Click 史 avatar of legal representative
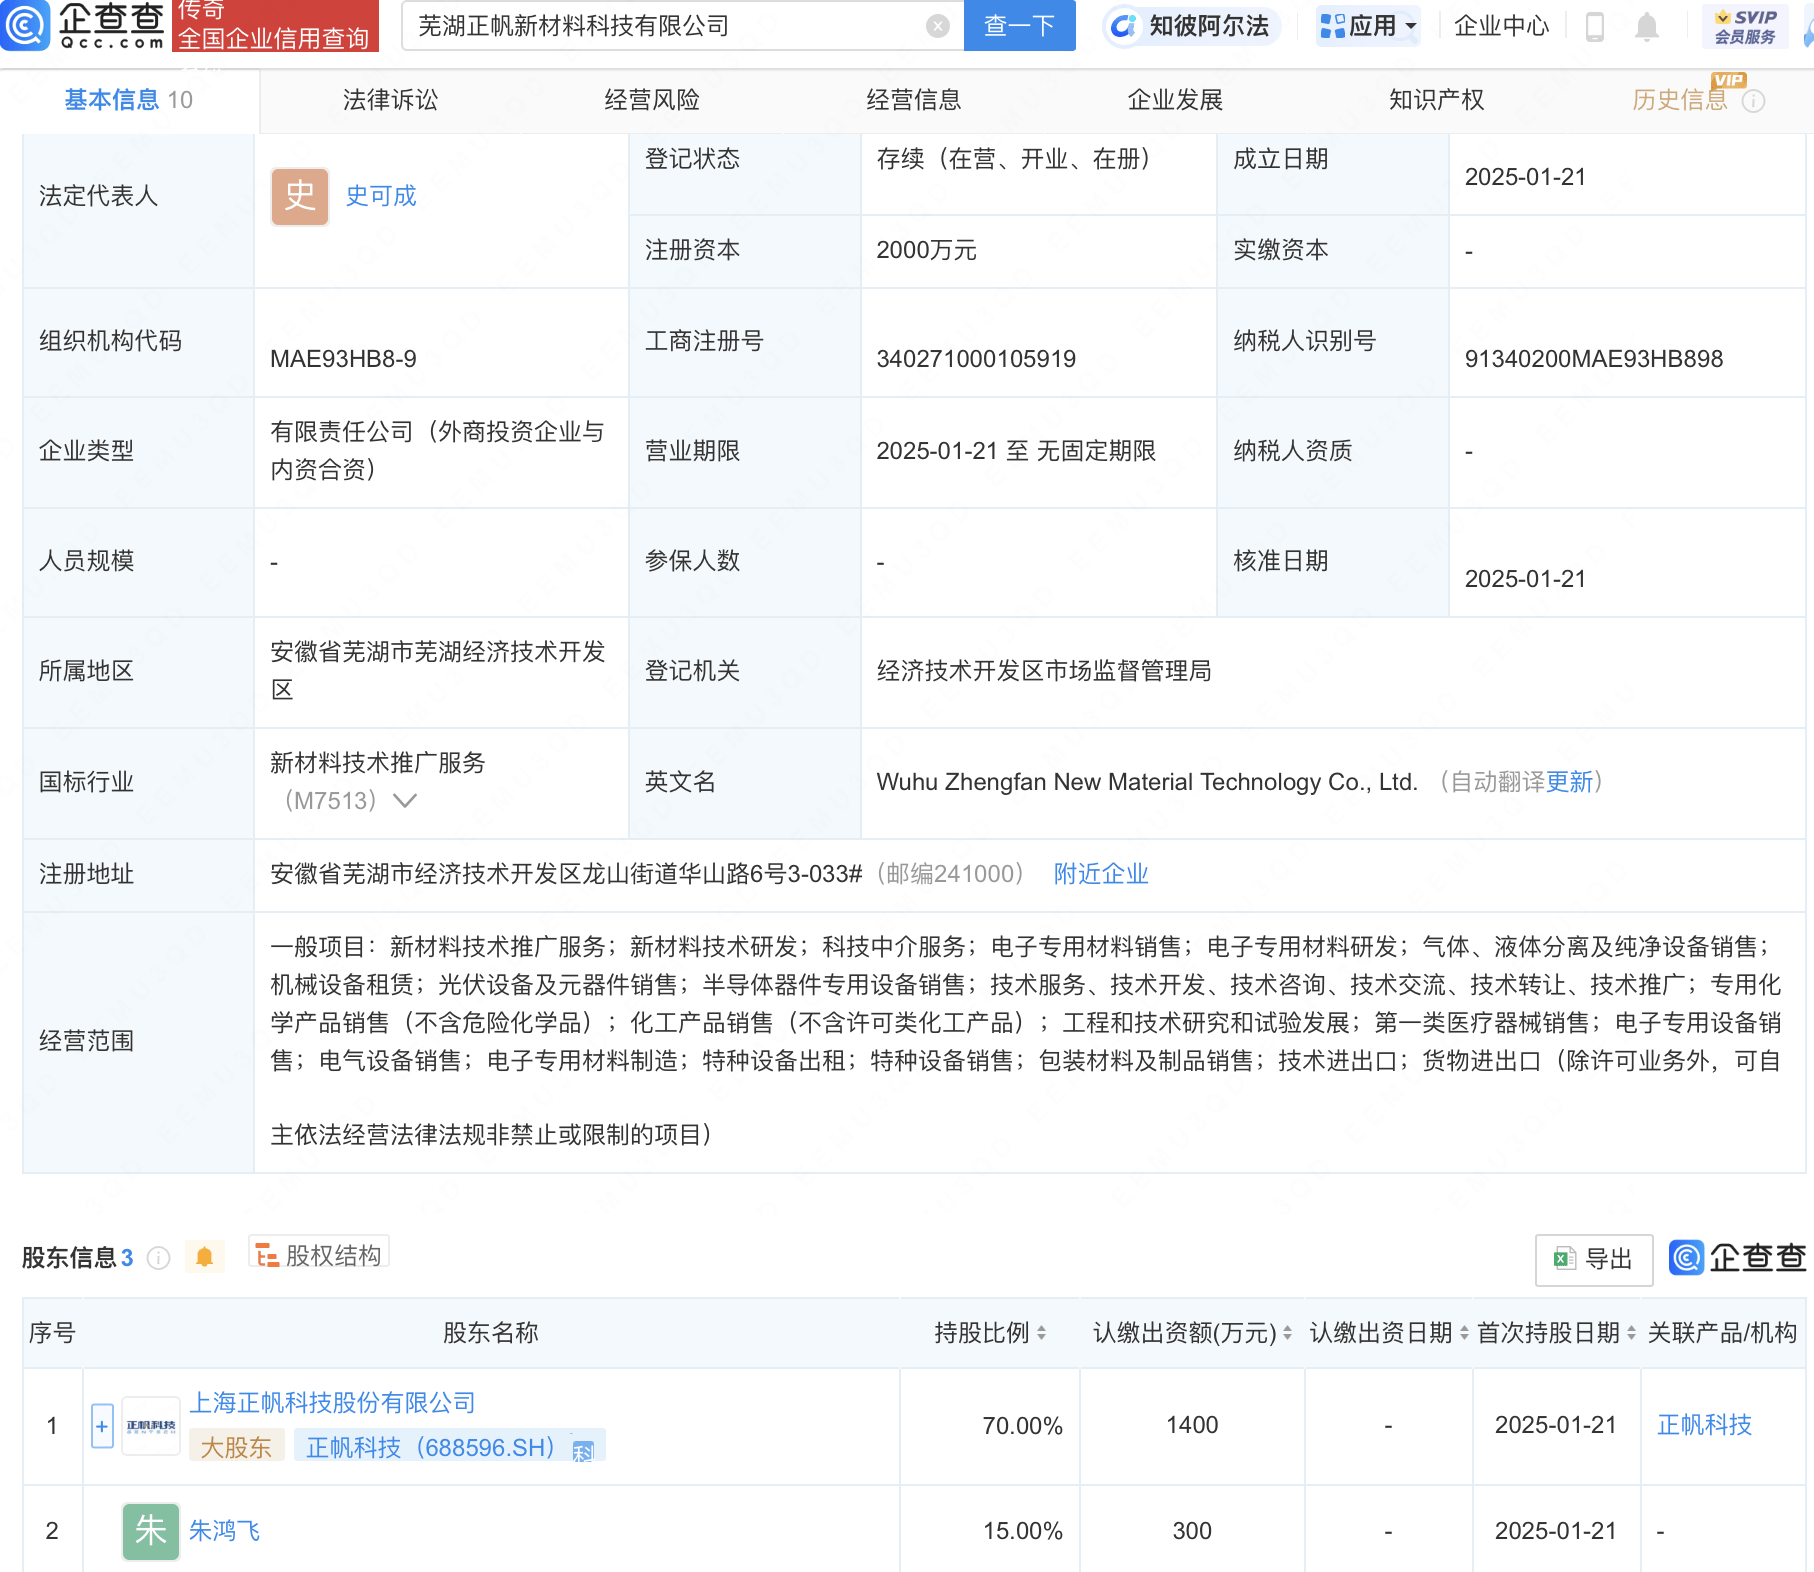This screenshot has height=1572, width=1814. (300, 196)
